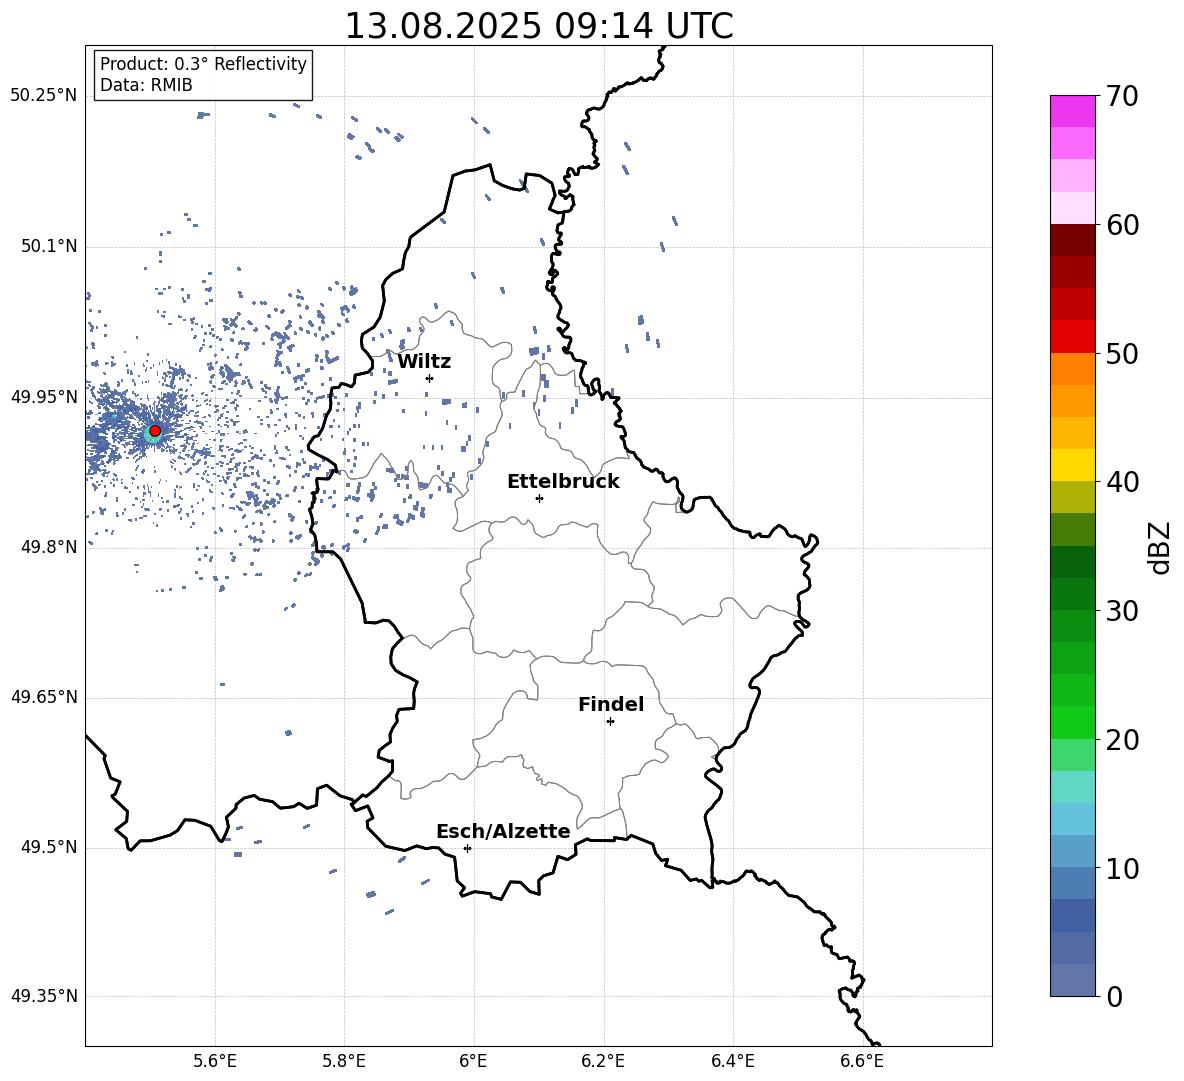Click the 60 colorbar tick label
This screenshot has width=1184, height=1081.
click(x=1122, y=225)
